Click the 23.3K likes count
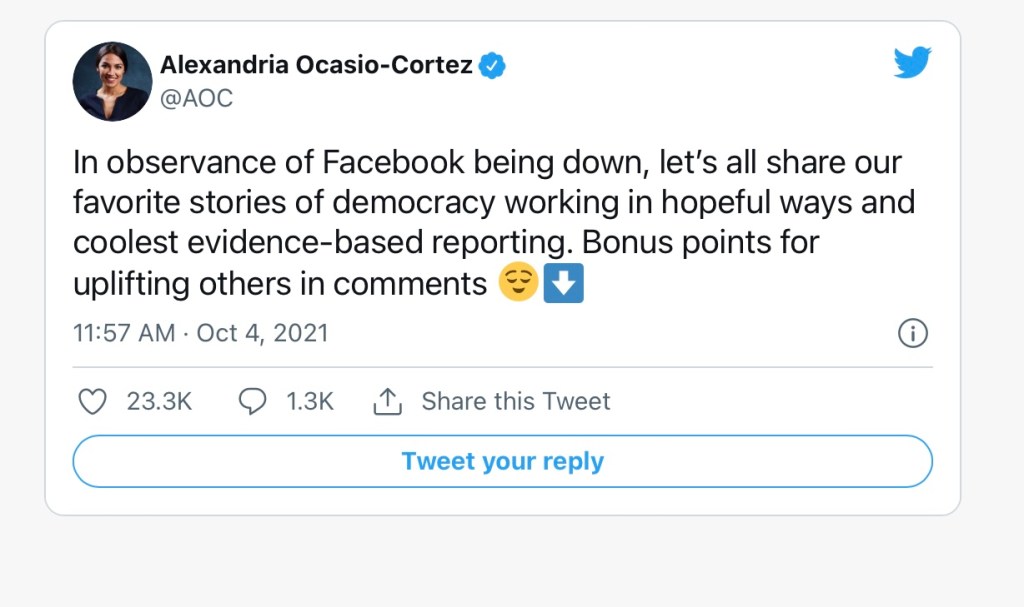1024x607 pixels. click(159, 402)
